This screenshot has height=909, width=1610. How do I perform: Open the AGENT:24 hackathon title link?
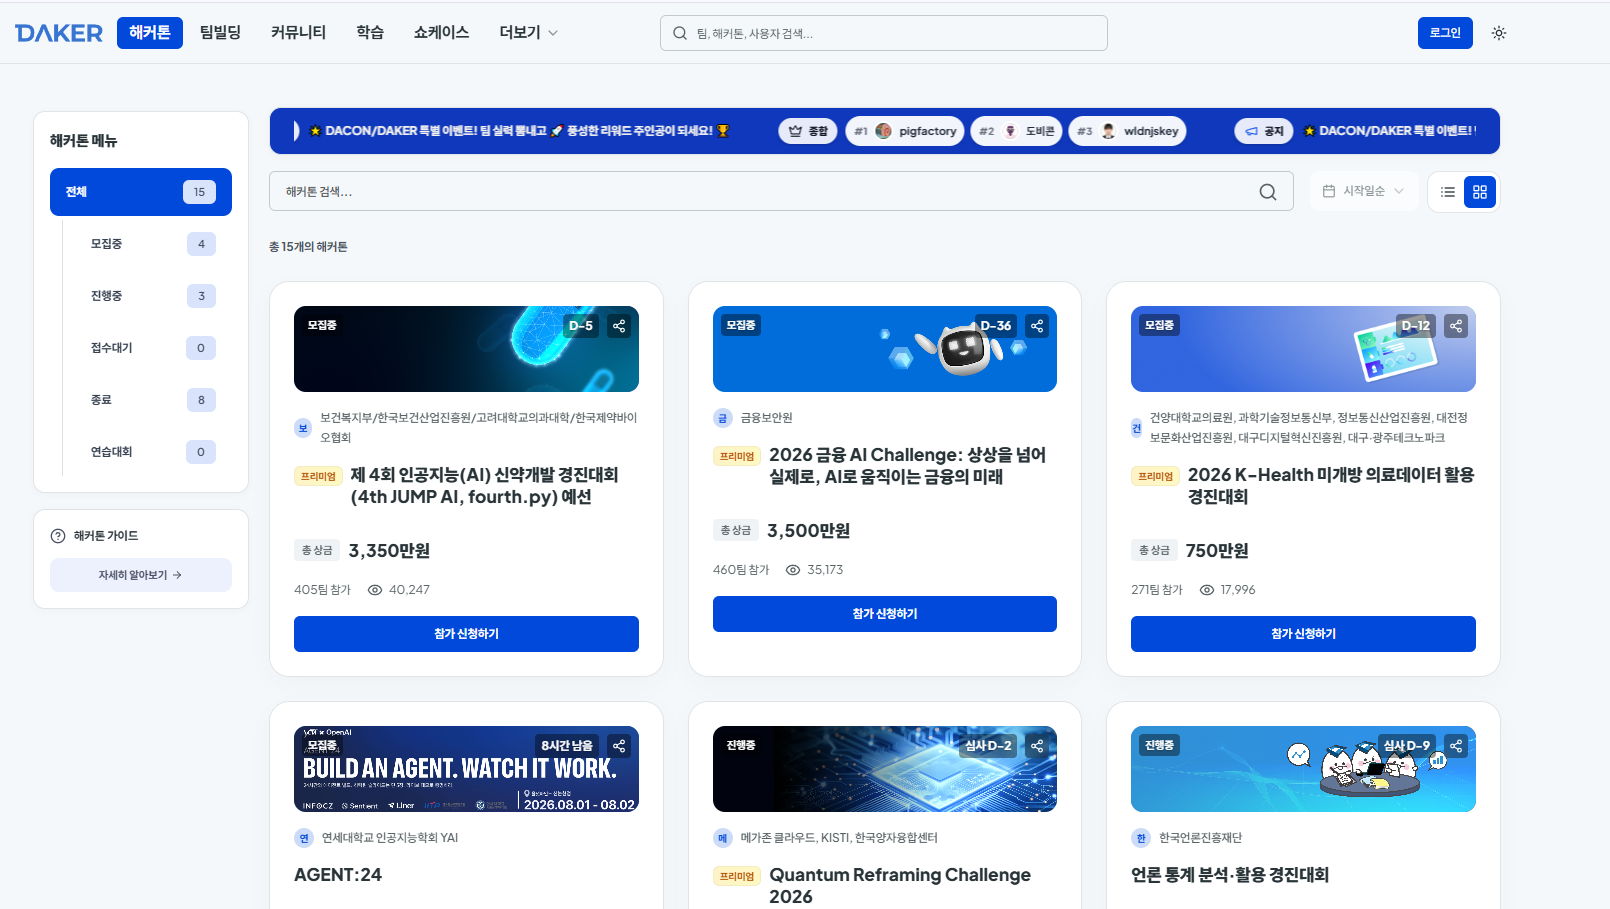click(x=338, y=875)
